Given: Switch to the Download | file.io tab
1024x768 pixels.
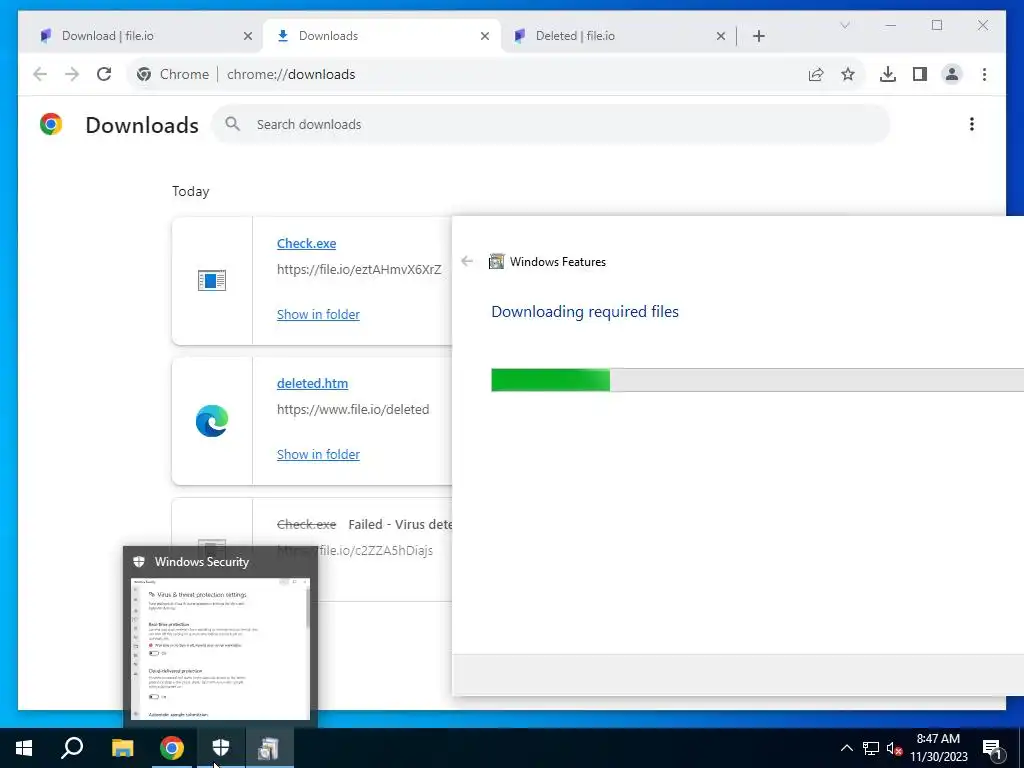Looking at the screenshot, I should point(140,36).
